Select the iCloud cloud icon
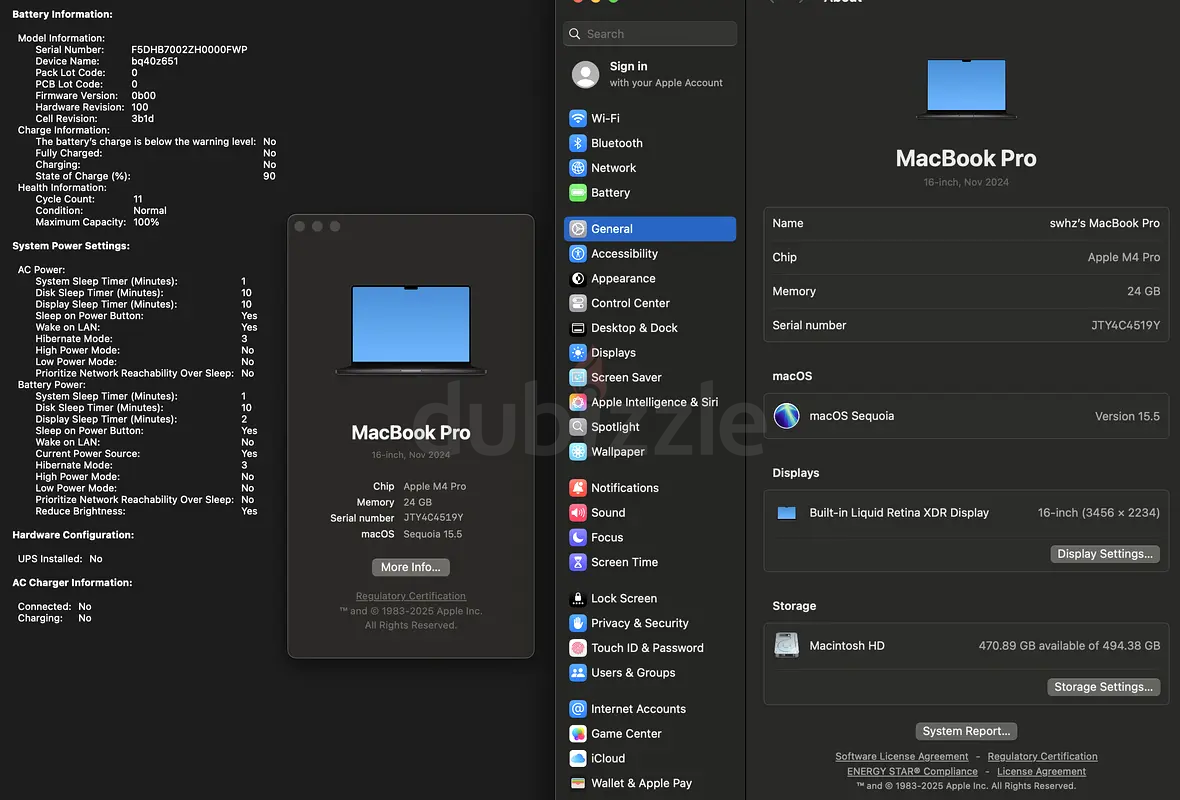This screenshot has height=800, width=1180. tap(577, 759)
